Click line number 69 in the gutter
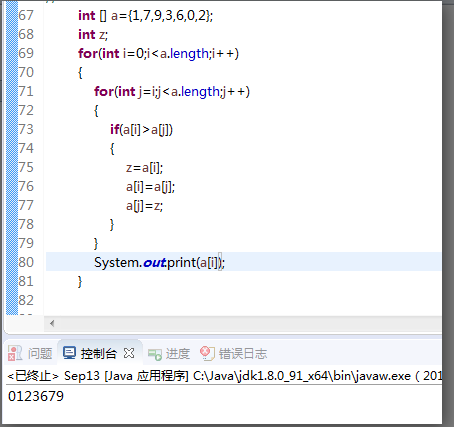454x427 pixels. coord(26,54)
